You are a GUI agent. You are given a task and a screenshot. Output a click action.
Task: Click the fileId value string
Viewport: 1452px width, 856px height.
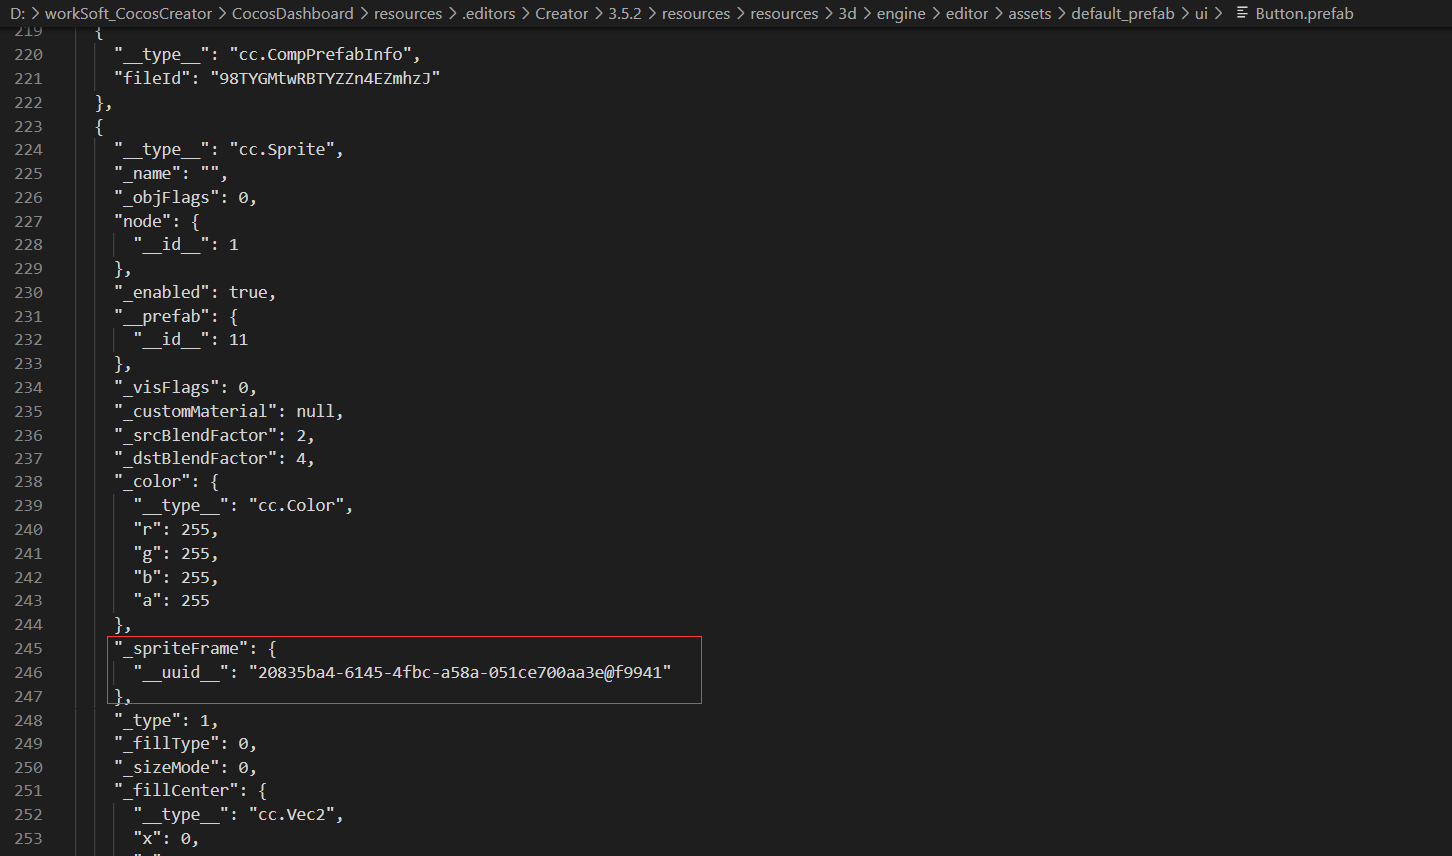point(324,78)
